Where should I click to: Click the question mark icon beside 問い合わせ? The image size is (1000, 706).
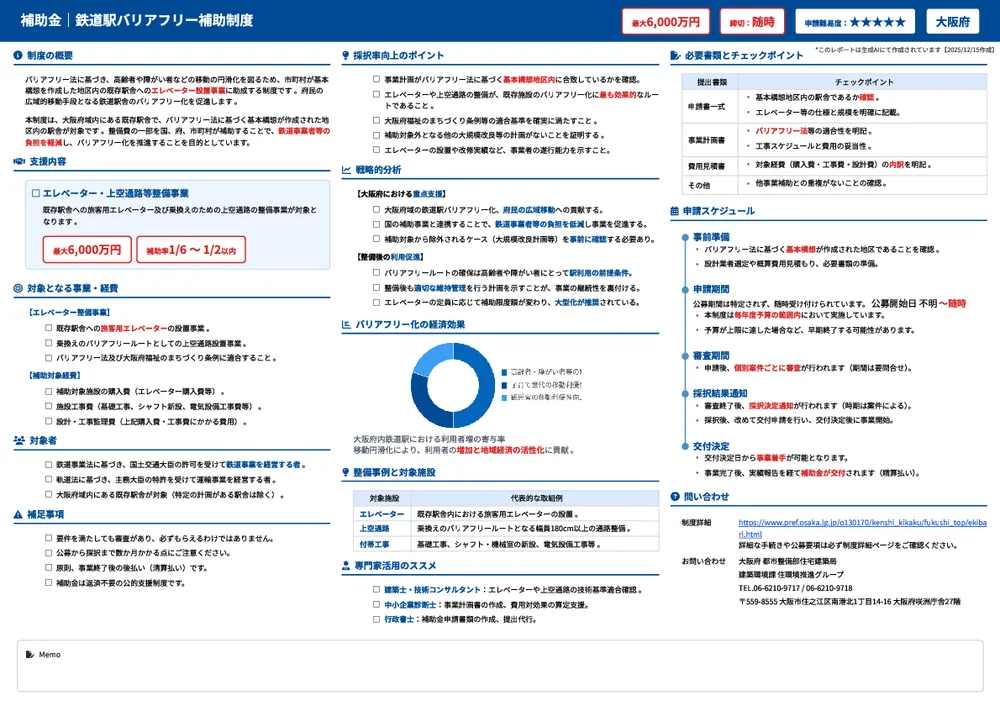coord(674,496)
